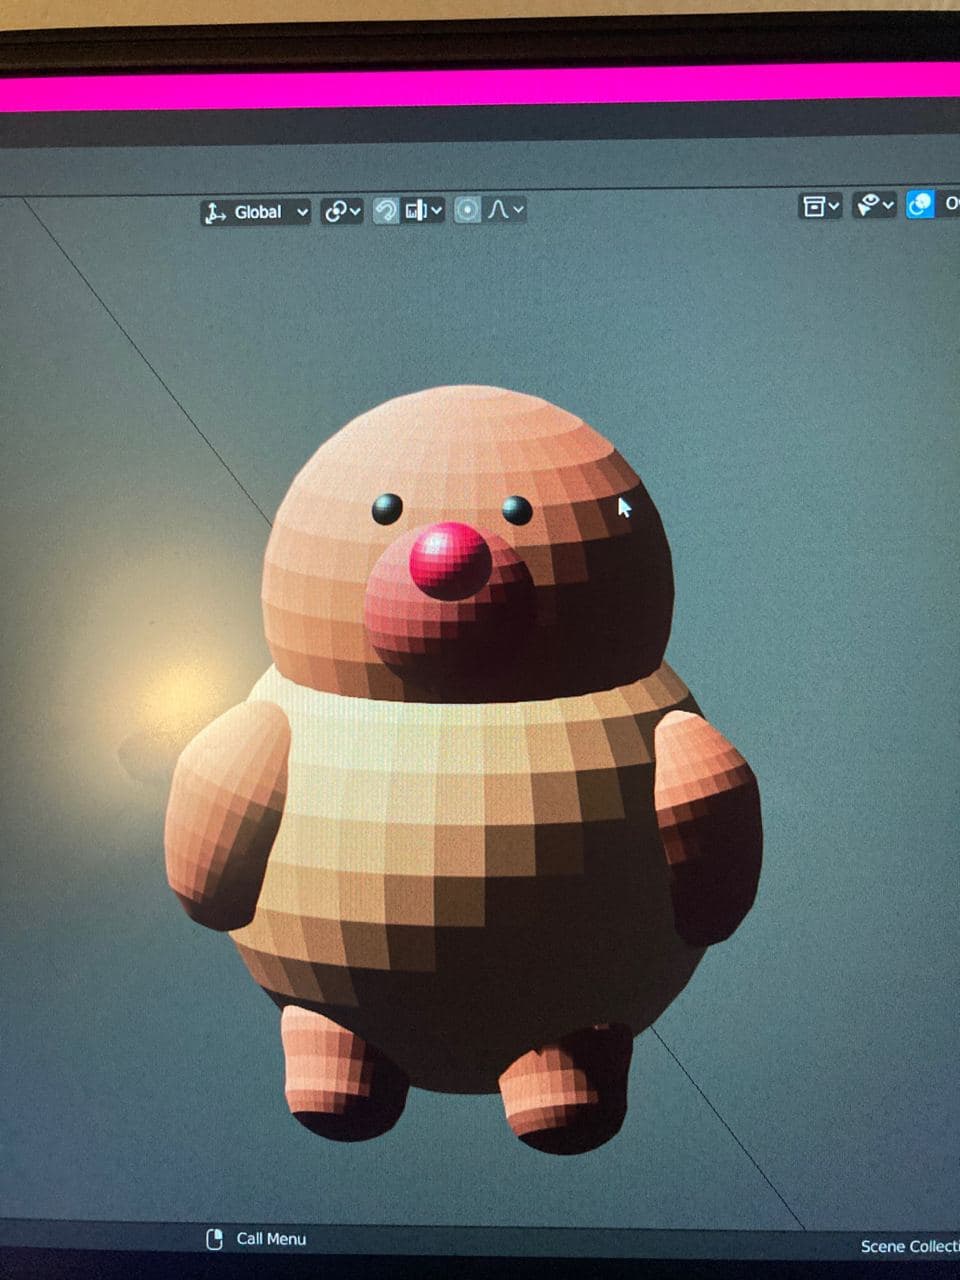Open the proportional editing falloff dropdown
The height and width of the screenshot is (1280, 960).
coord(504,210)
